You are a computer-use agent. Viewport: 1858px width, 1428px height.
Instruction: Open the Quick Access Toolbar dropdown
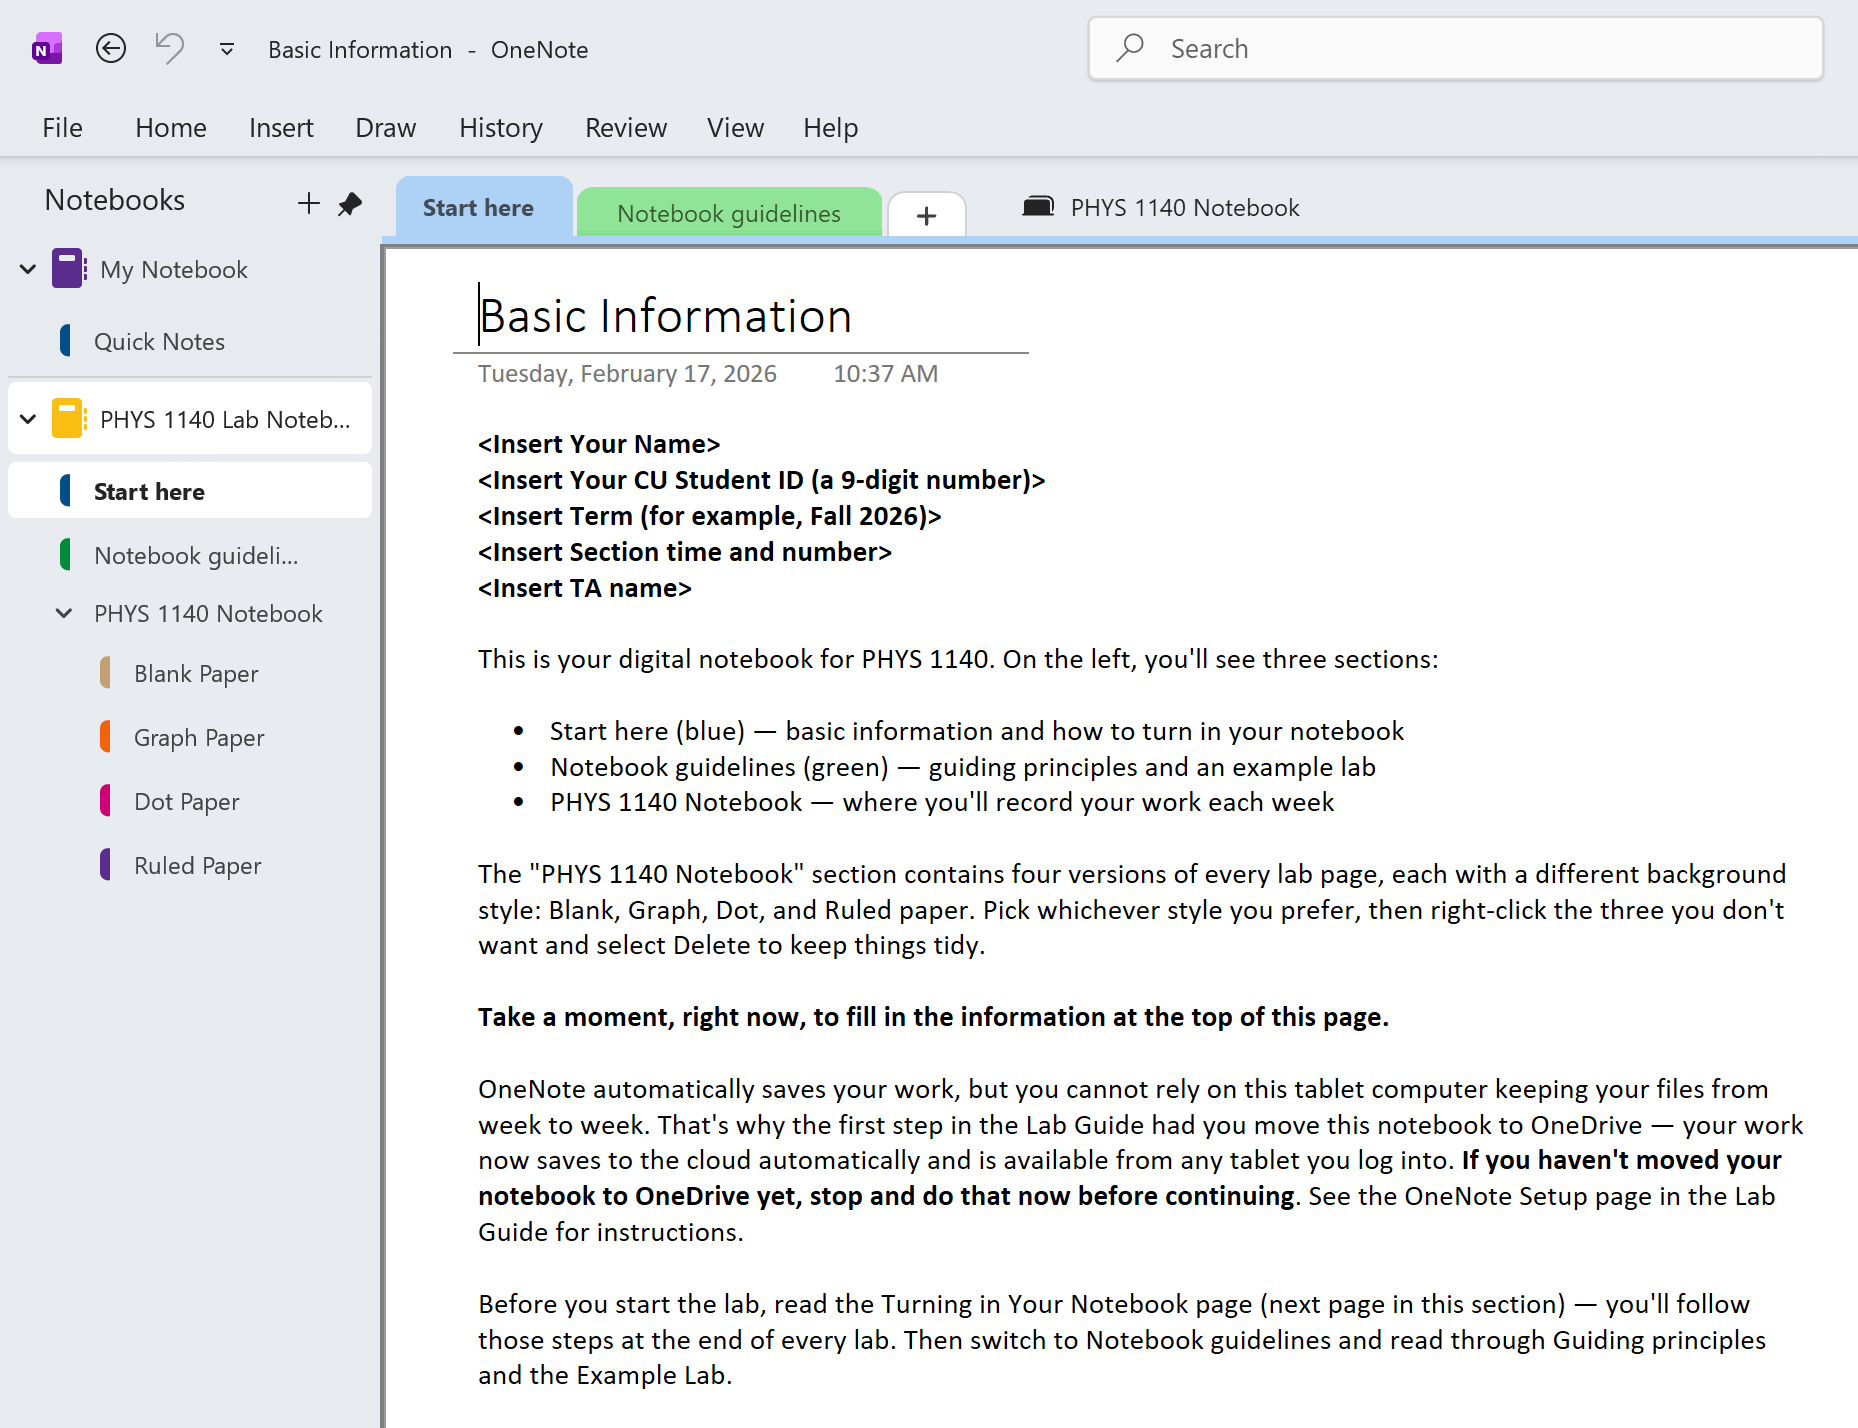(x=227, y=49)
